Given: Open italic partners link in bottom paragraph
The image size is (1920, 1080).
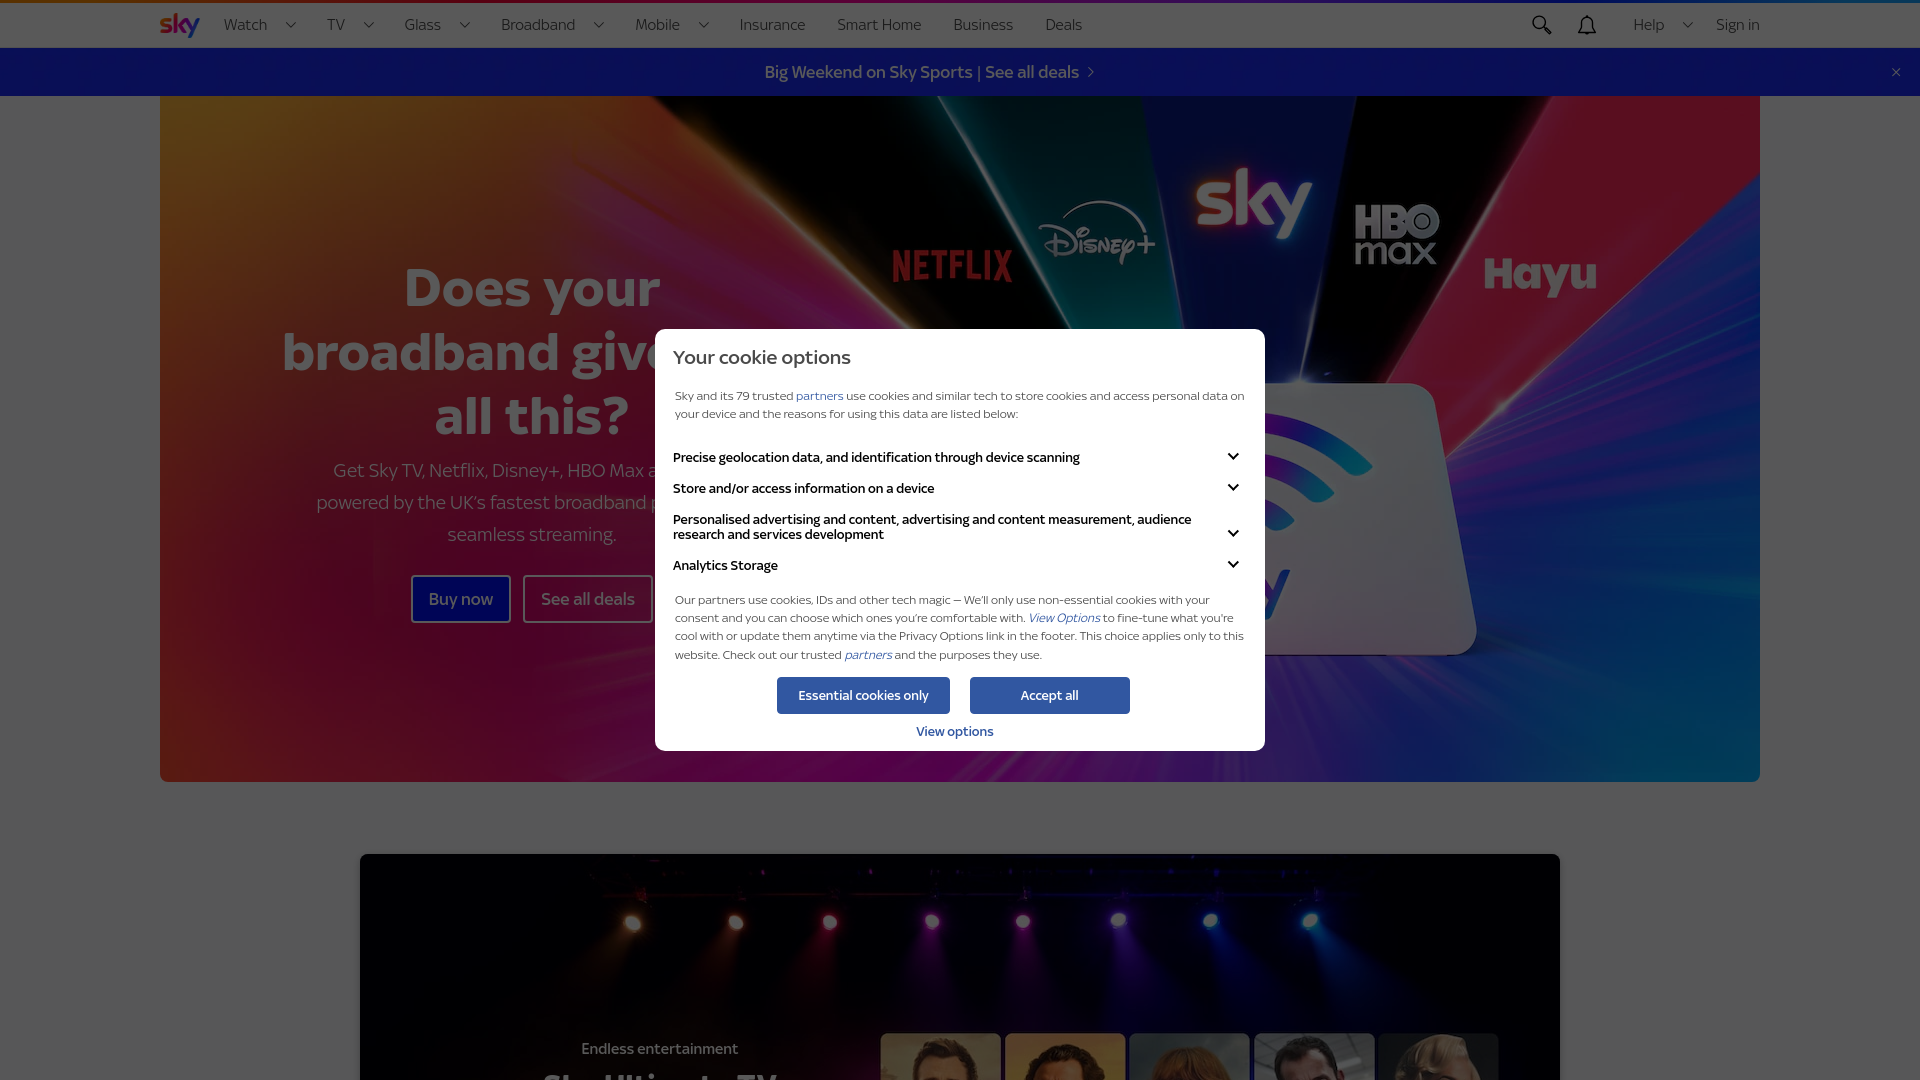Looking at the screenshot, I should 867,655.
